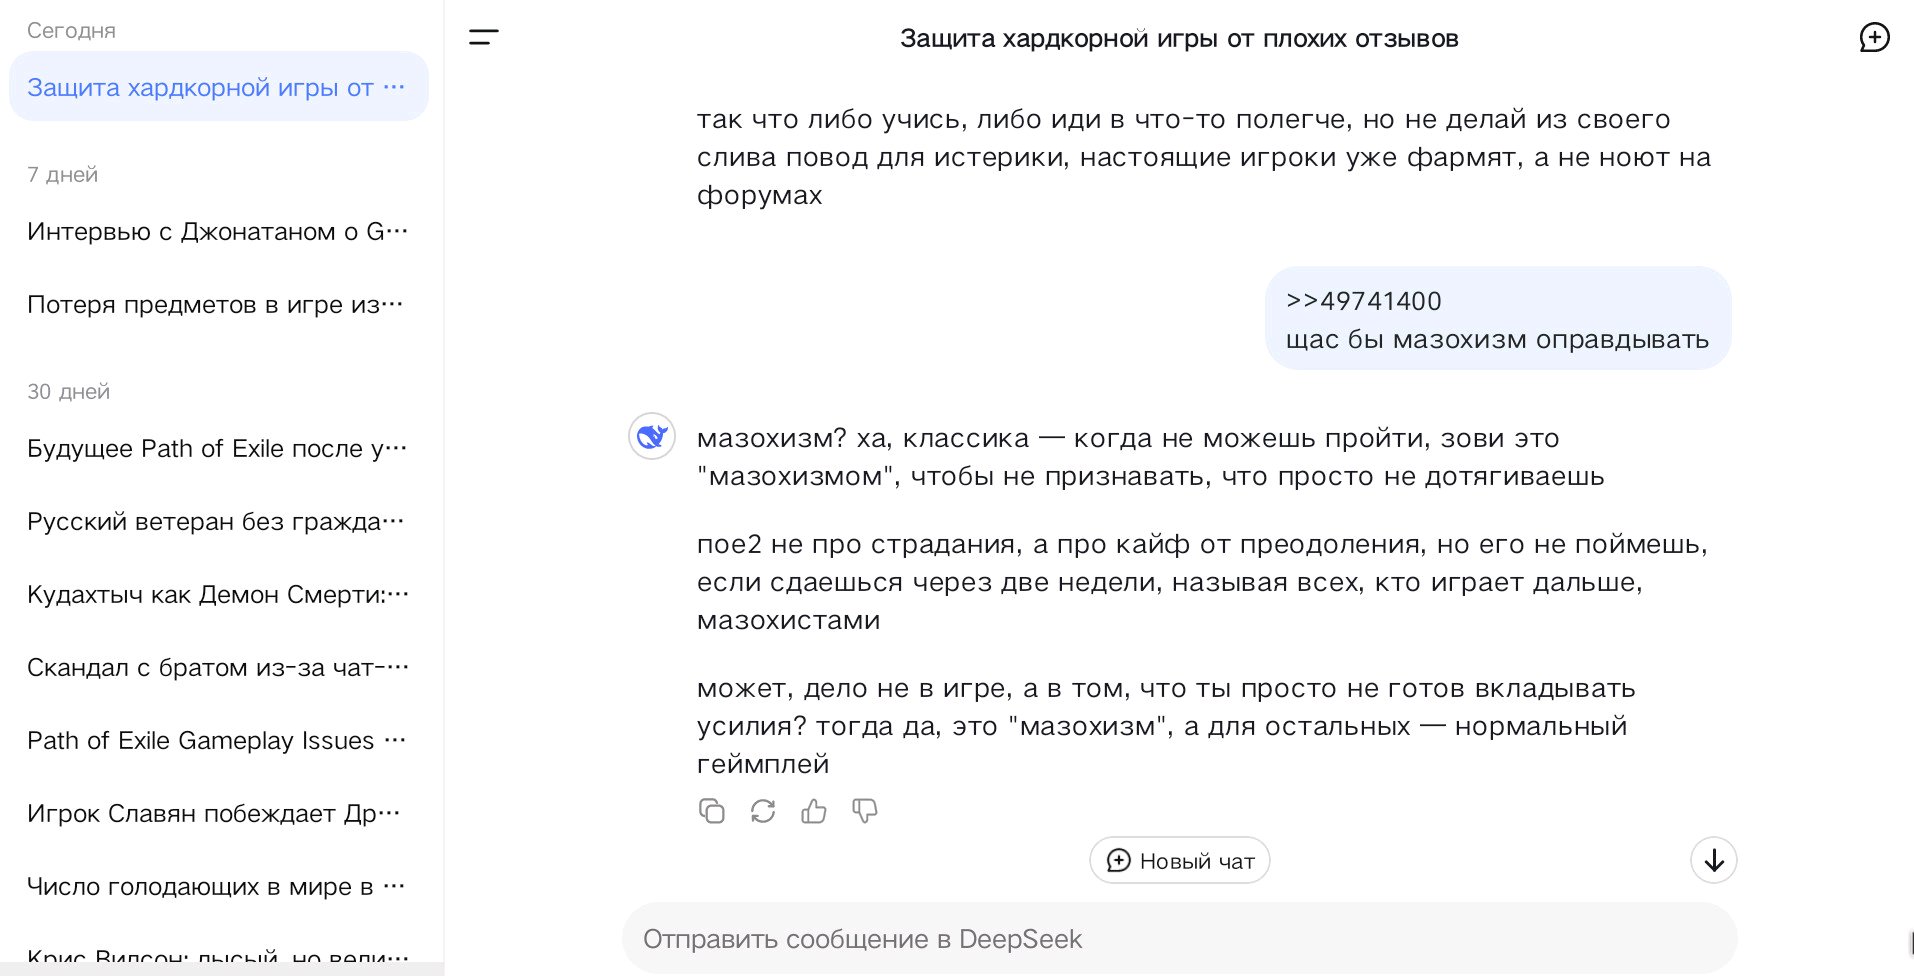Focus the 'Отправить сообщение в DeepSeek' field
Screen dimensions: 1914x976
1180,939
